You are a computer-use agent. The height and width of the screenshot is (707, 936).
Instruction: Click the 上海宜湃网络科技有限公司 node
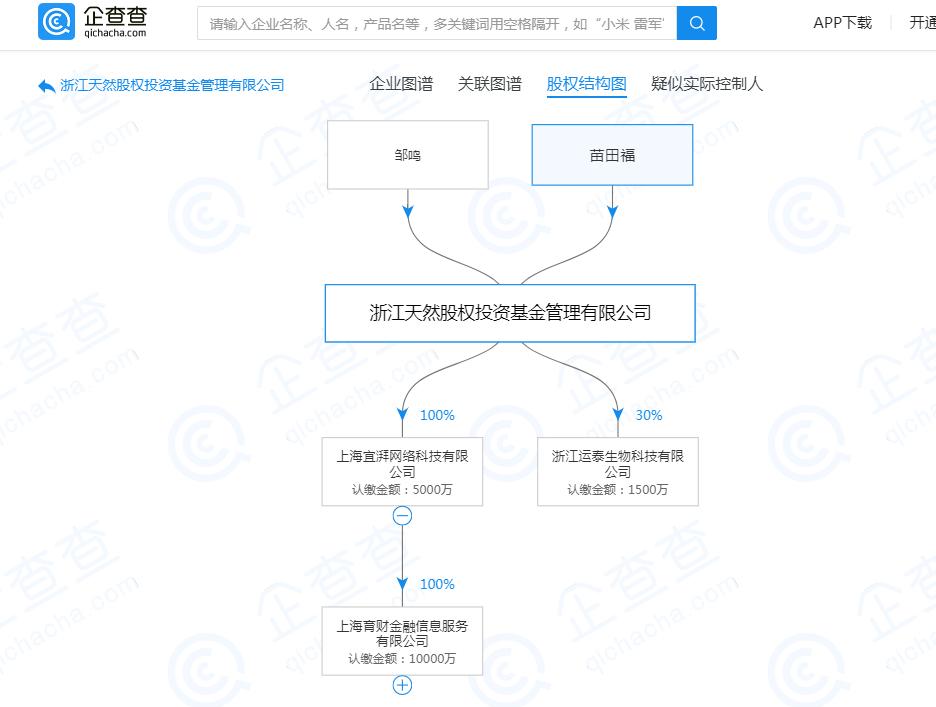click(x=402, y=470)
